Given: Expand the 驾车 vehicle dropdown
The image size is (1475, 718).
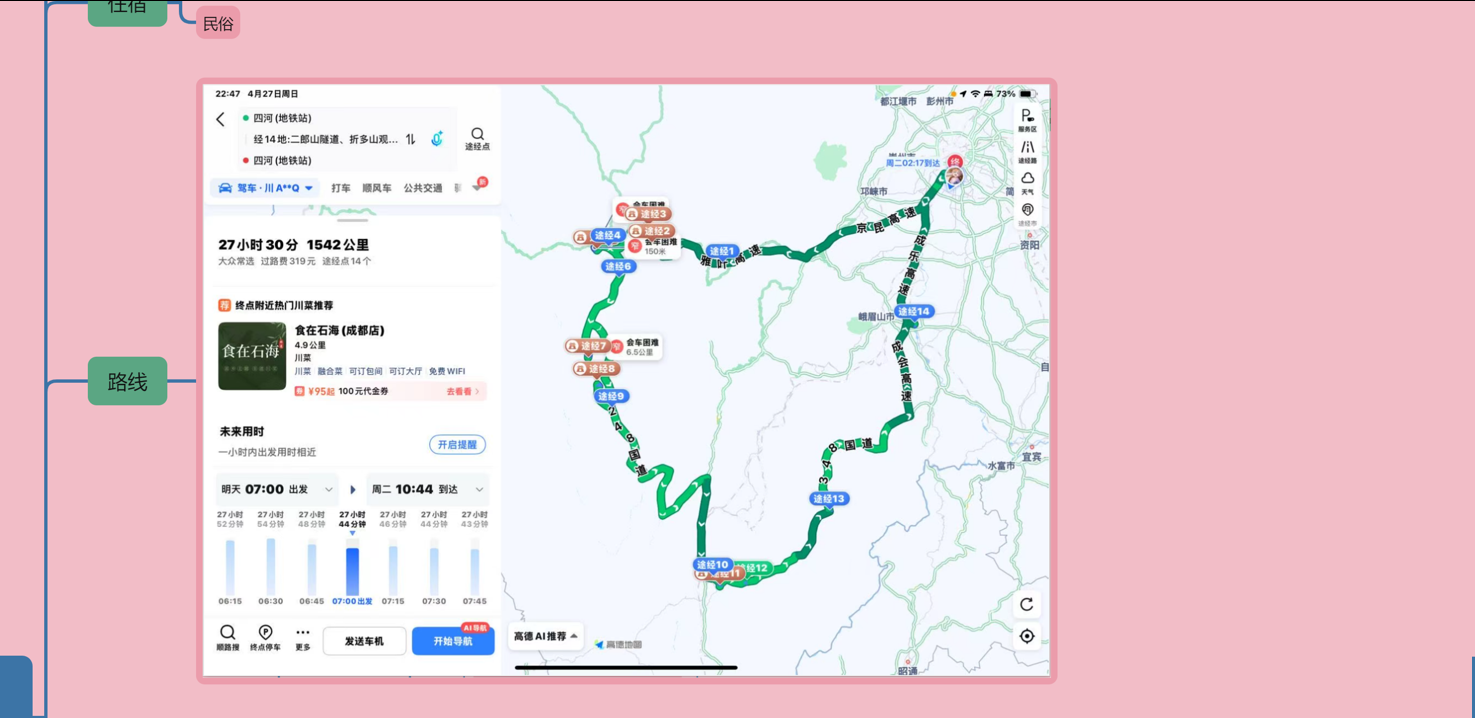Looking at the screenshot, I should pos(265,188).
